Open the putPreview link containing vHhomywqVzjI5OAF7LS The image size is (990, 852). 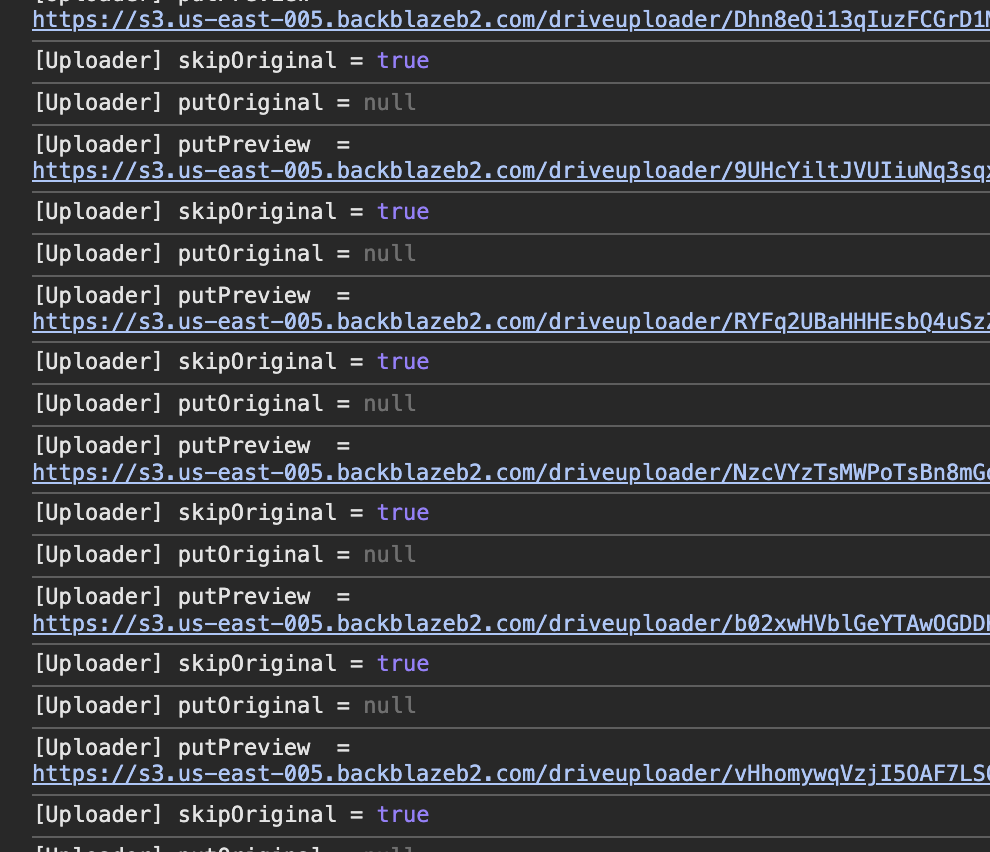coord(511,774)
